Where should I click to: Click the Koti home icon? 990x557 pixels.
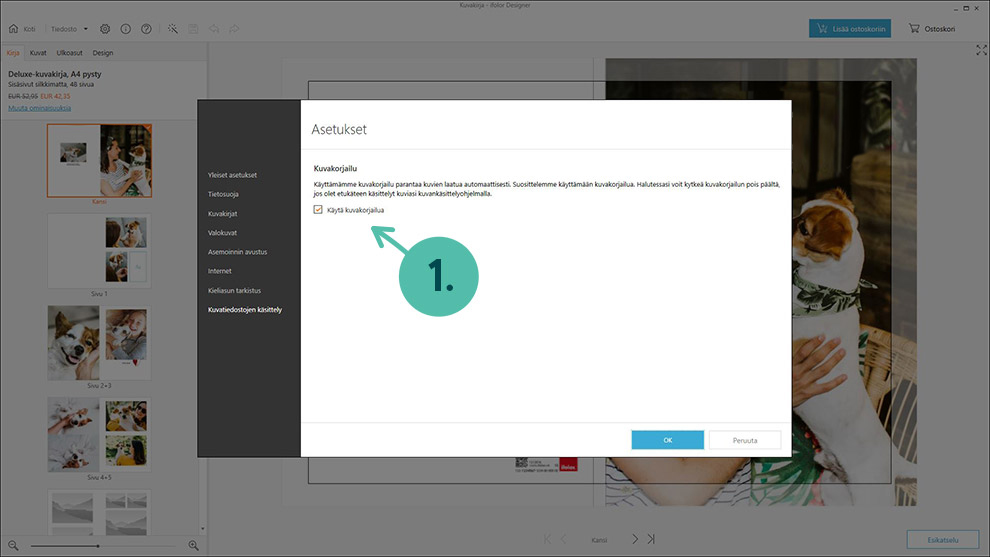13,28
